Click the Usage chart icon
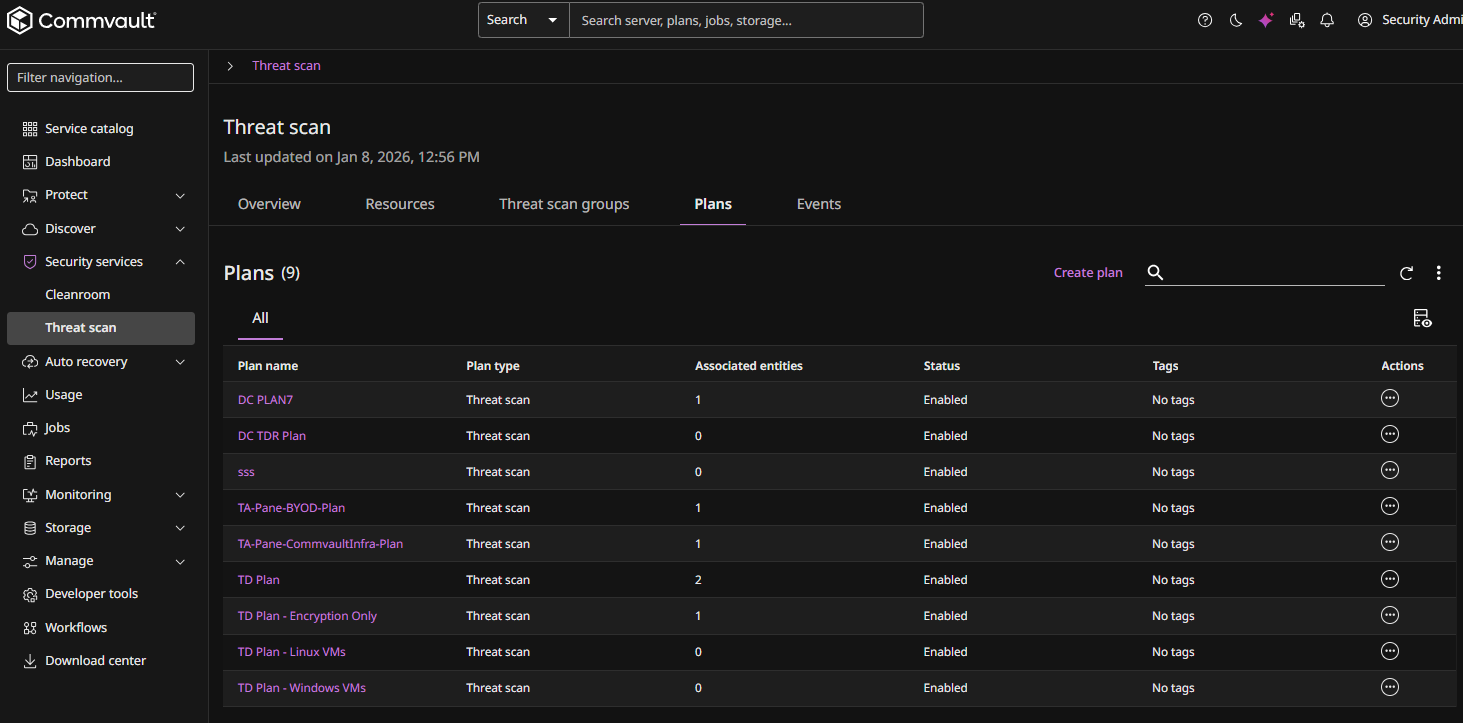Screen dimensions: 1463x723 (x=30, y=395)
